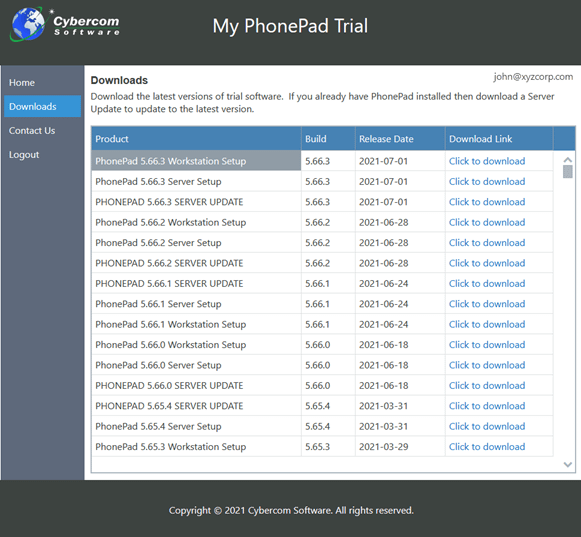Select PHONEPAD 5.66.2 SERVER UPDATE product name
Viewport: 581px width, 537px height.
pos(169,263)
